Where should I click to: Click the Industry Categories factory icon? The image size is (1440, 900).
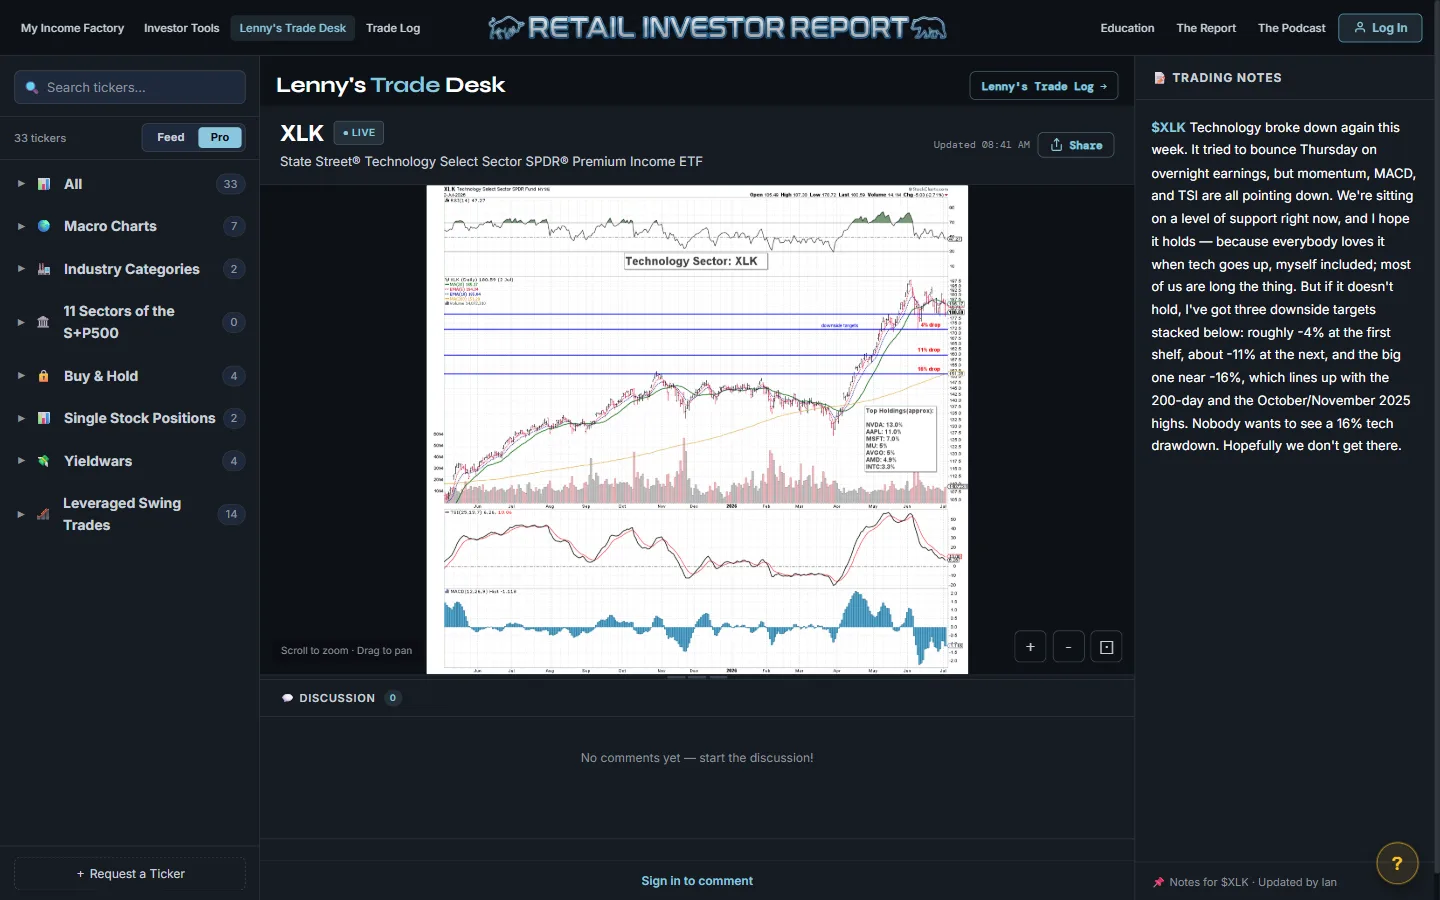[x=44, y=269]
